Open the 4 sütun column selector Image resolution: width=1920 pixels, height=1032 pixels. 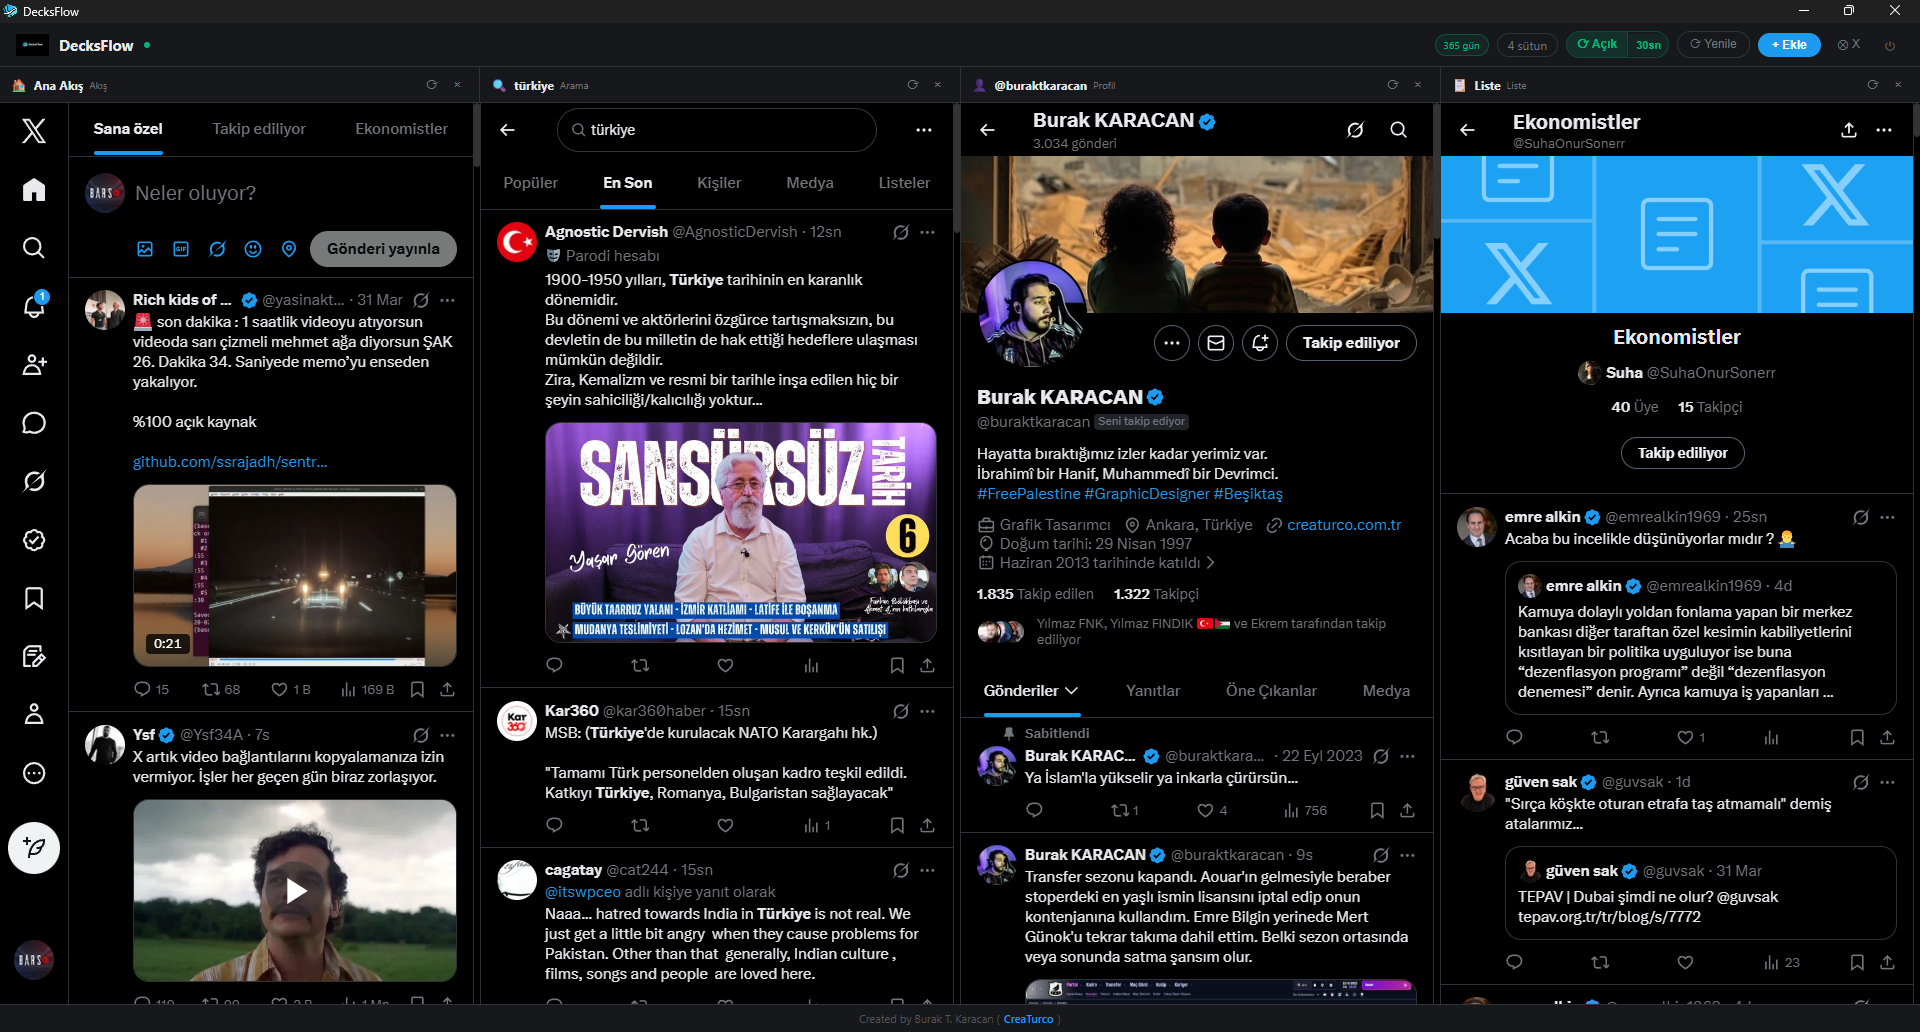pos(1526,45)
